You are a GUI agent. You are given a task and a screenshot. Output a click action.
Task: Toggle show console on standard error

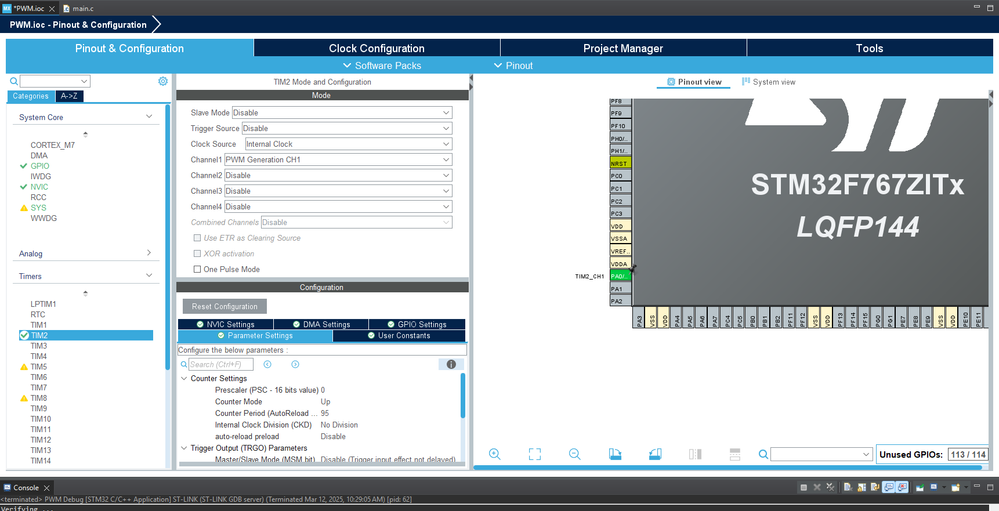click(x=902, y=487)
